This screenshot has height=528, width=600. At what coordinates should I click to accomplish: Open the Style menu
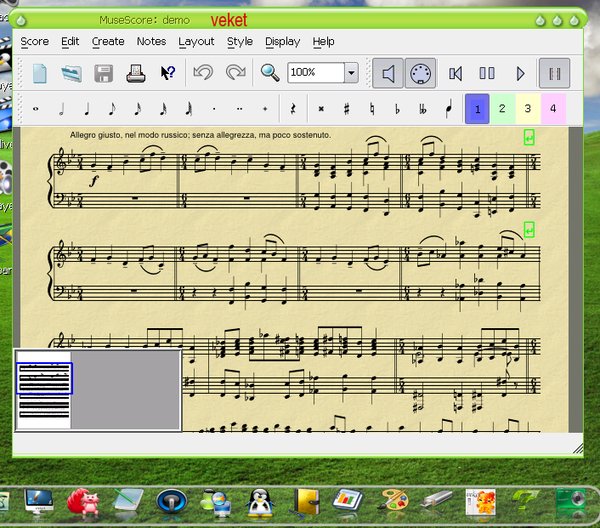(x=240, y=41)
